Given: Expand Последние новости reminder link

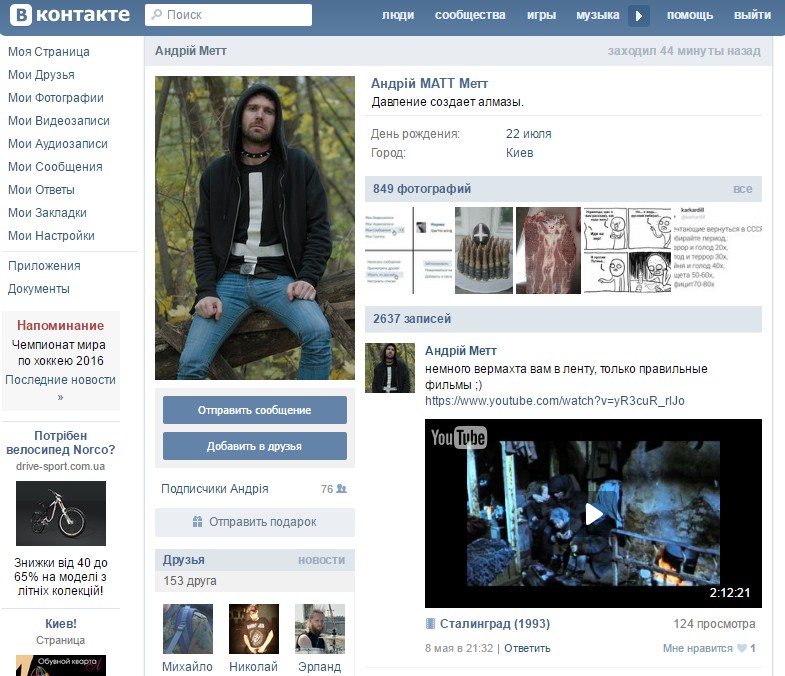Looking at the screenshot, I should click(x=60, y=388).
